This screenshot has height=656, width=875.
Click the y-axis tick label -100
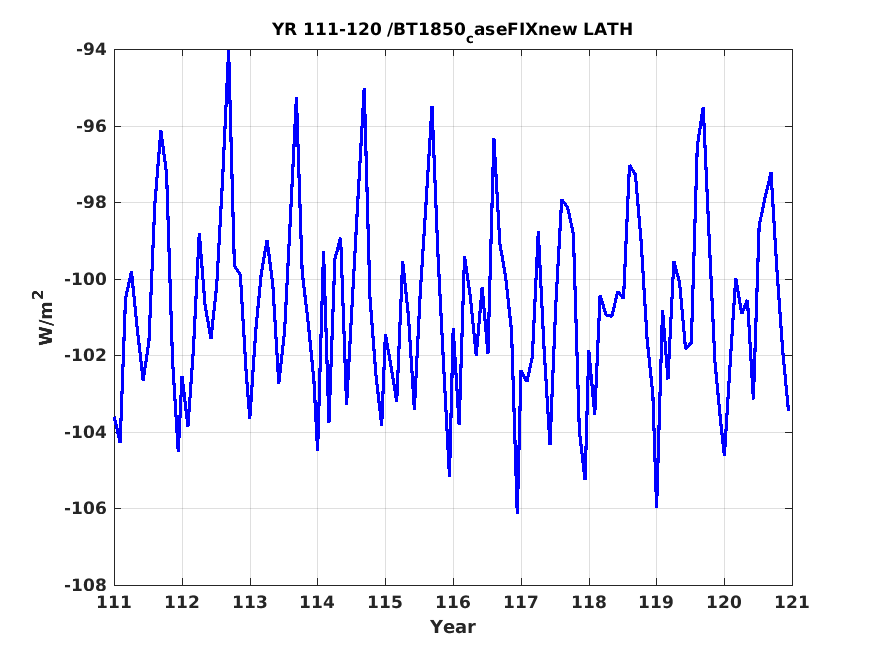(85, 279)
